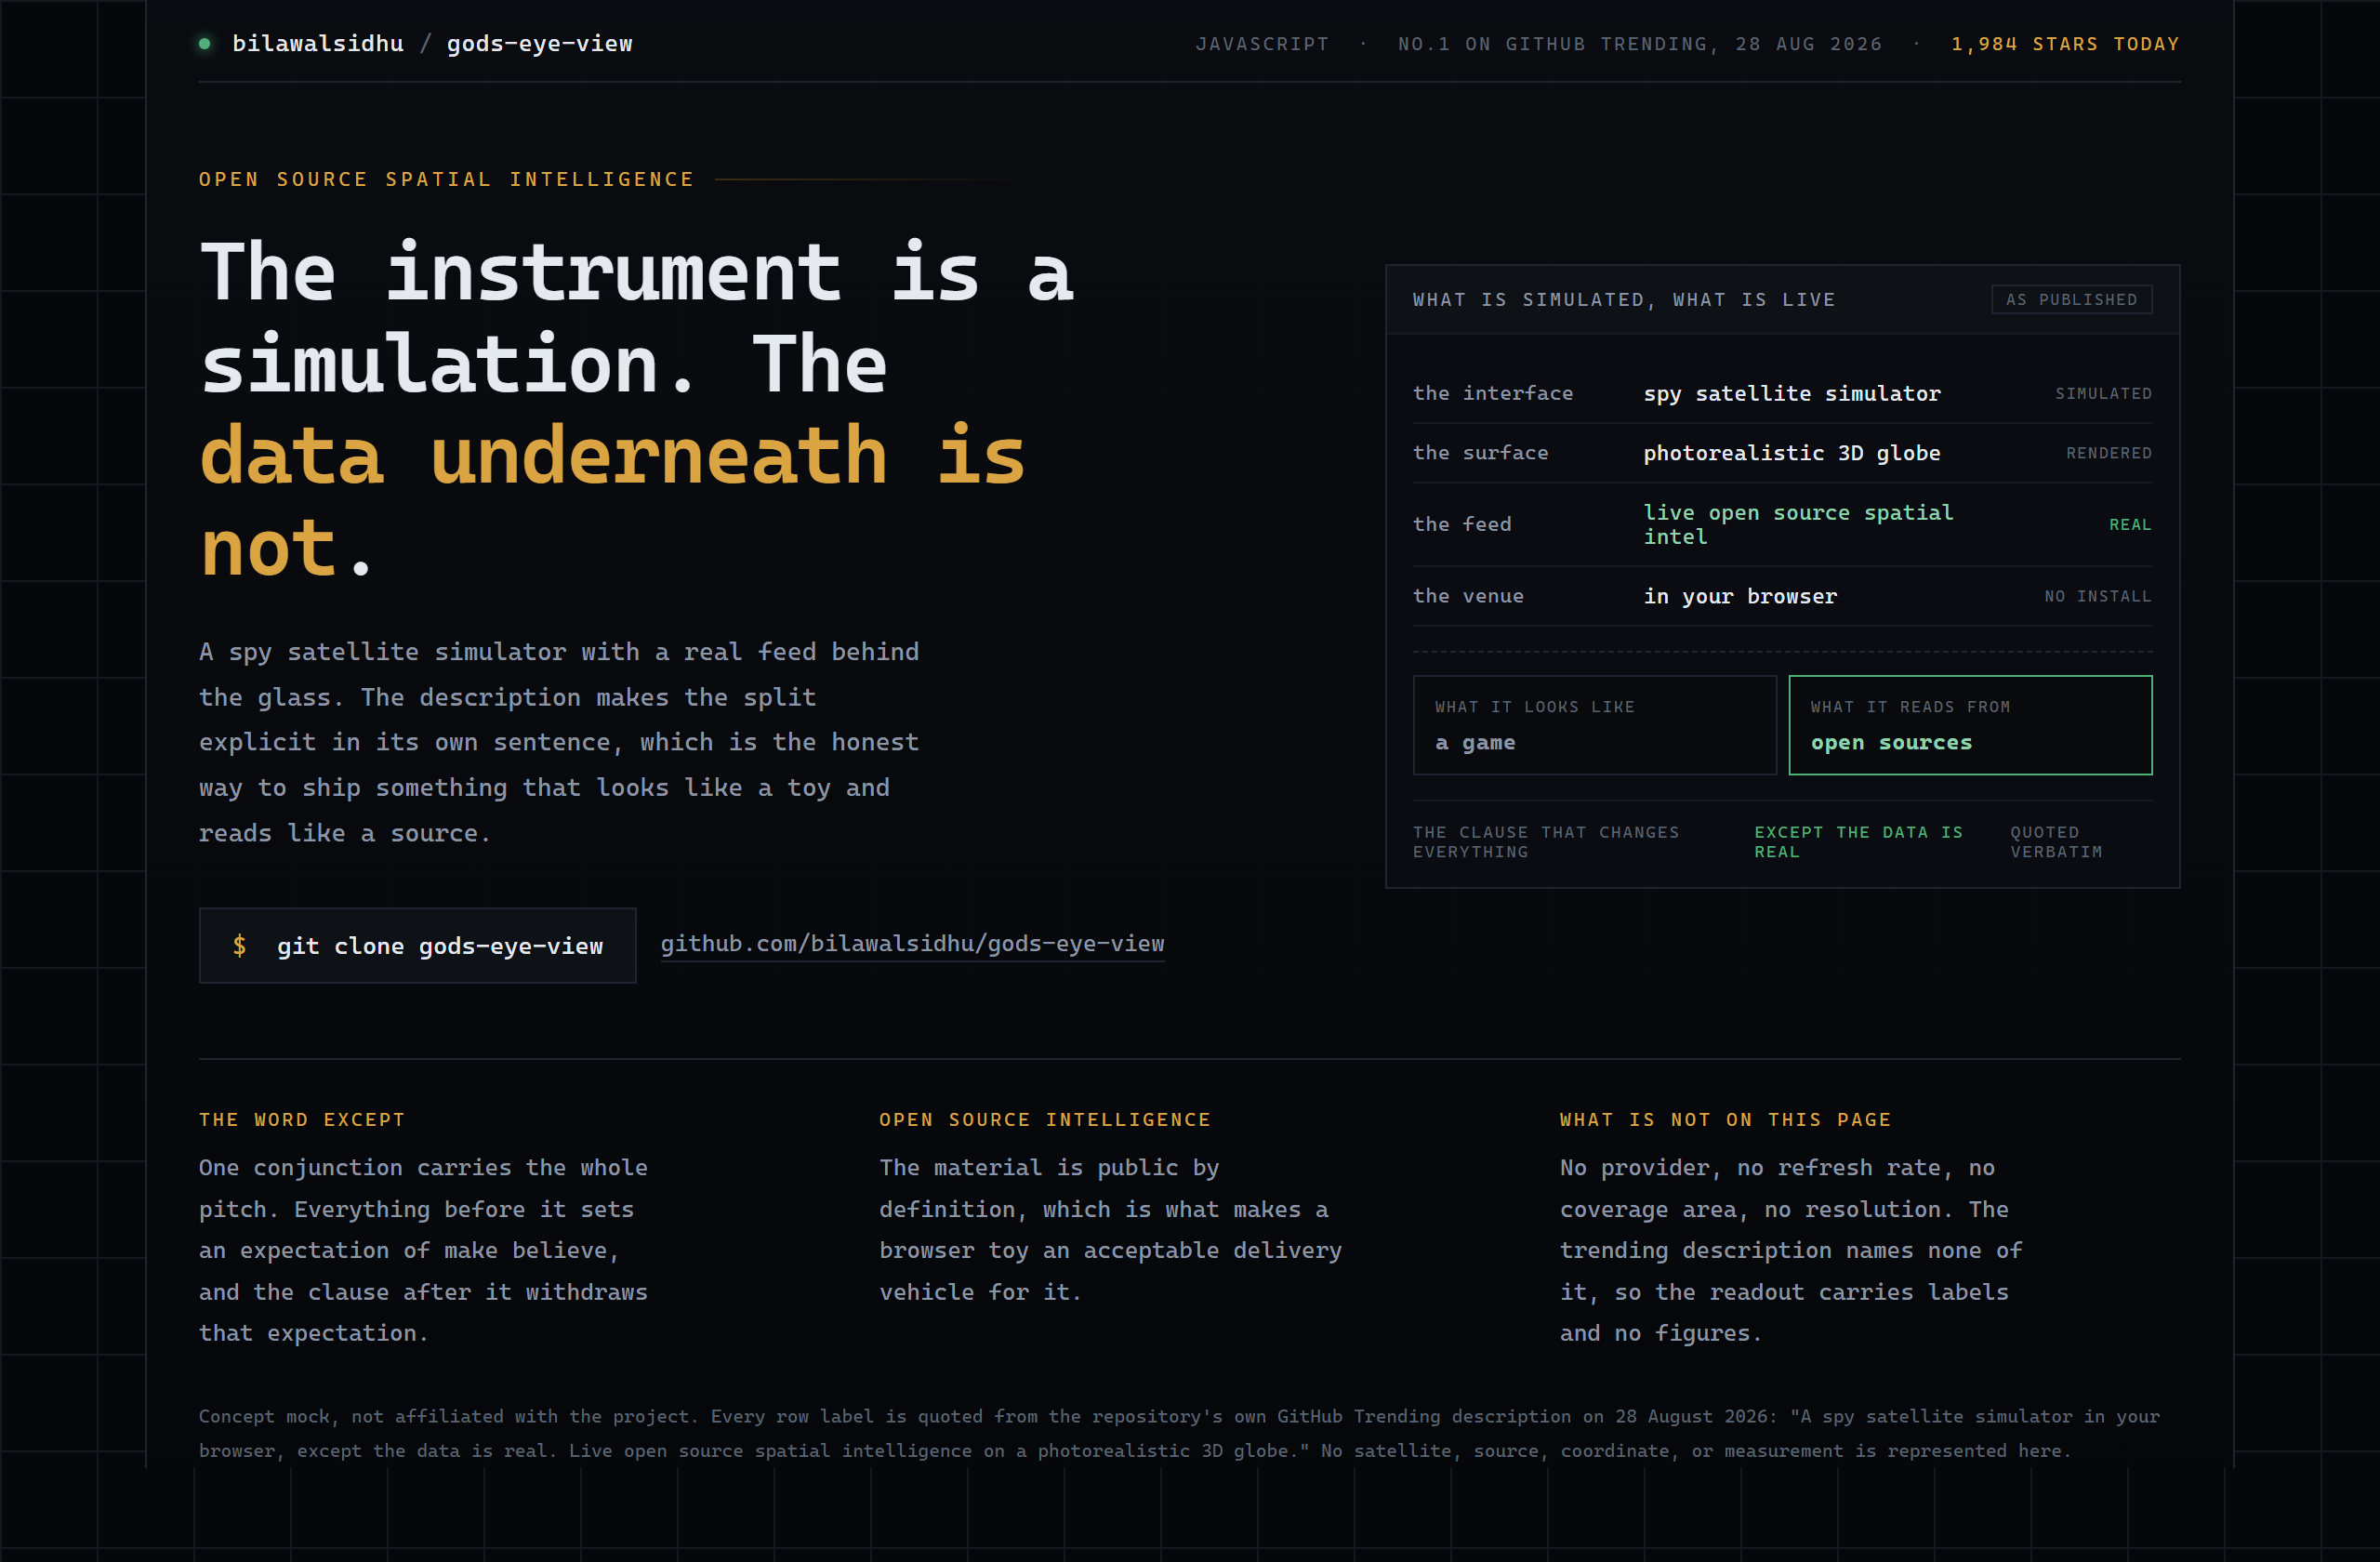Viewport: 2380px width, 1562px height.
Task: Click 'The Word Except' section heading
Action: click(301, 1119)
